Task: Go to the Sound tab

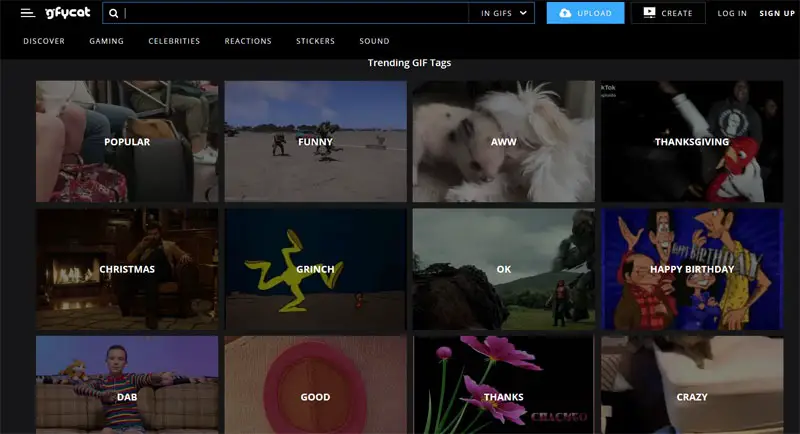Action: tap(374, 41)
